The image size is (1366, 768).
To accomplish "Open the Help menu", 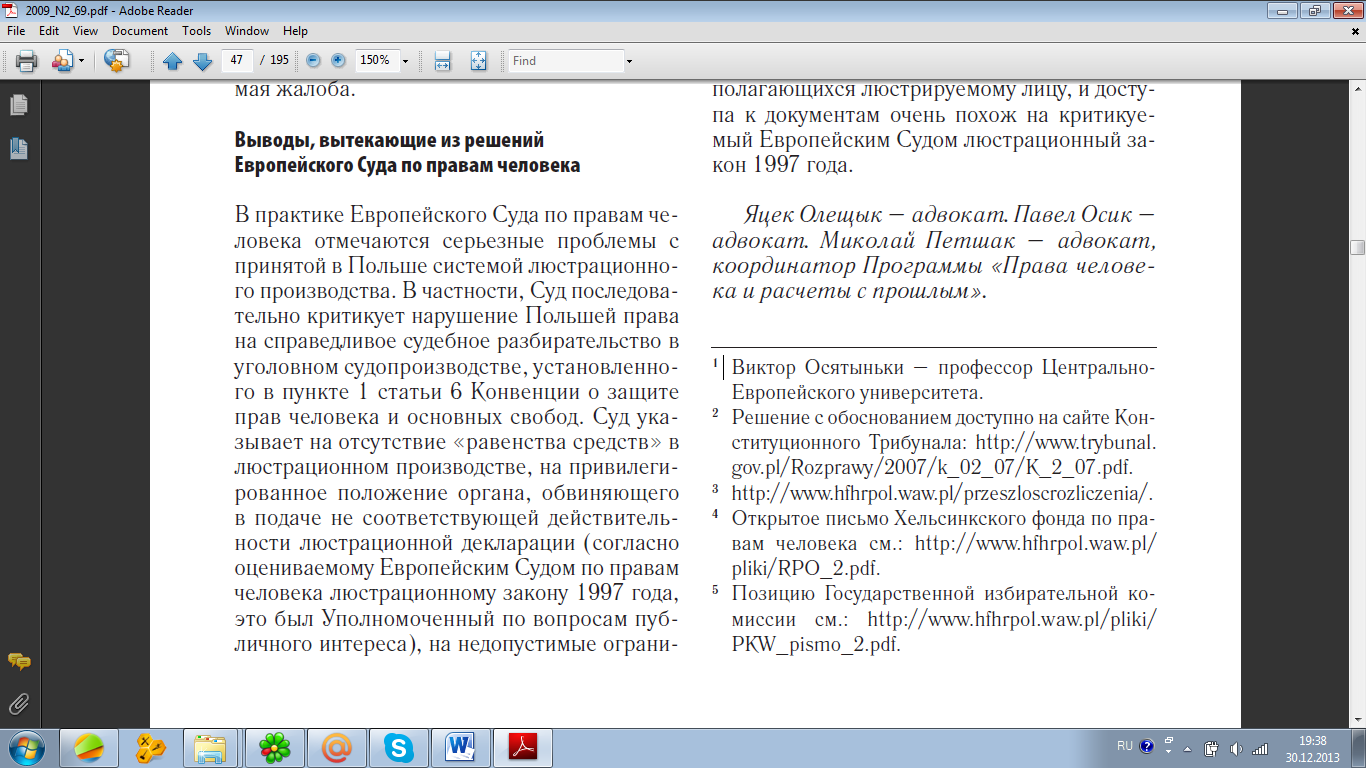I will 295,31.
